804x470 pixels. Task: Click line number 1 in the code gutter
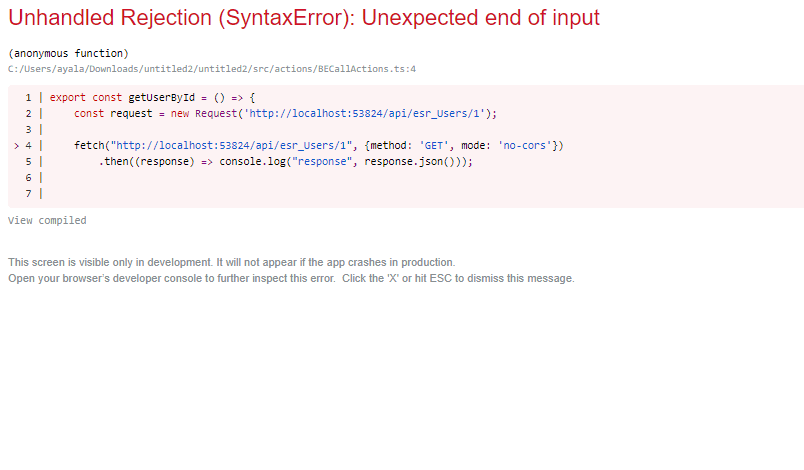point(29,98)
